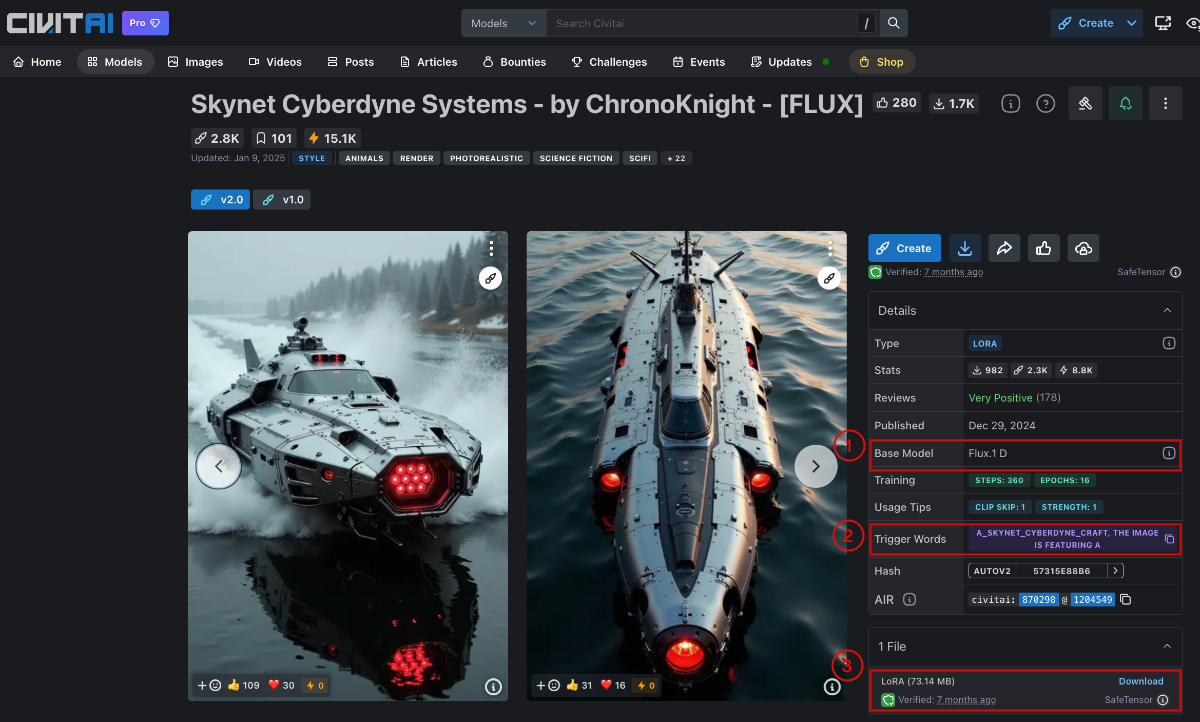Bookmark the model via 101 badge
1200x722 pixels.
[x=273, y=138]
